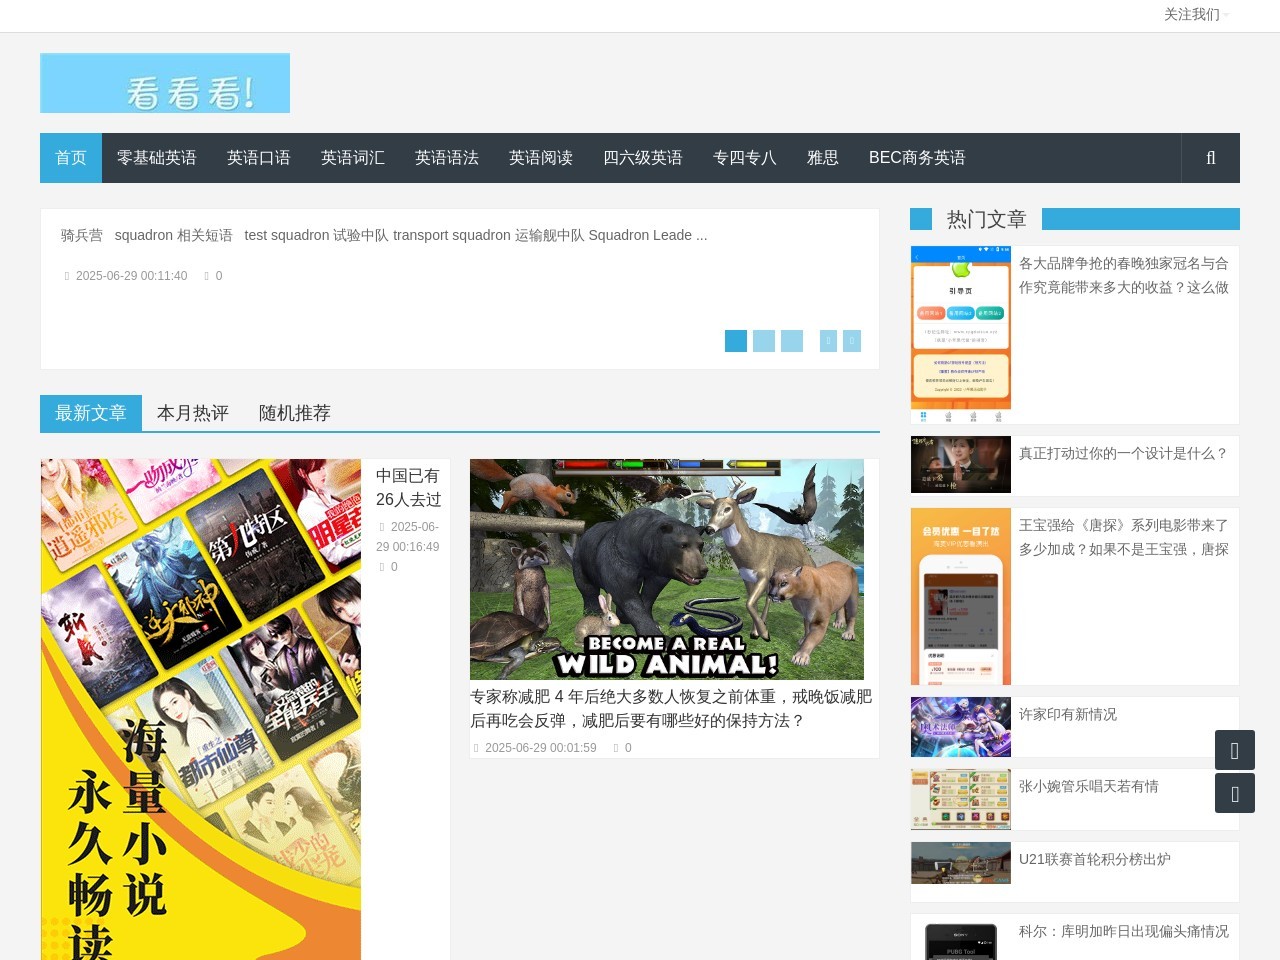Open the 英语口语 navigation menu
The image size is (1280, 960).
tap(258, 157)
